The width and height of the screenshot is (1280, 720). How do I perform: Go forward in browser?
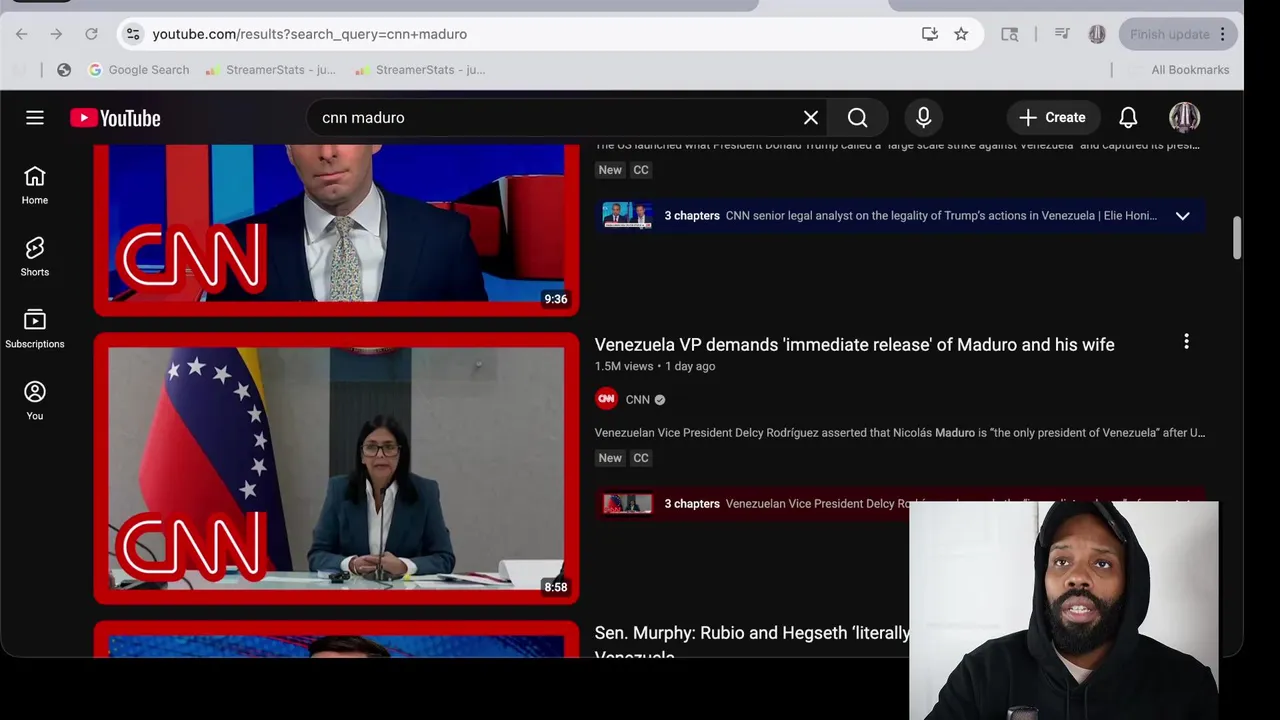pos(56,34)
